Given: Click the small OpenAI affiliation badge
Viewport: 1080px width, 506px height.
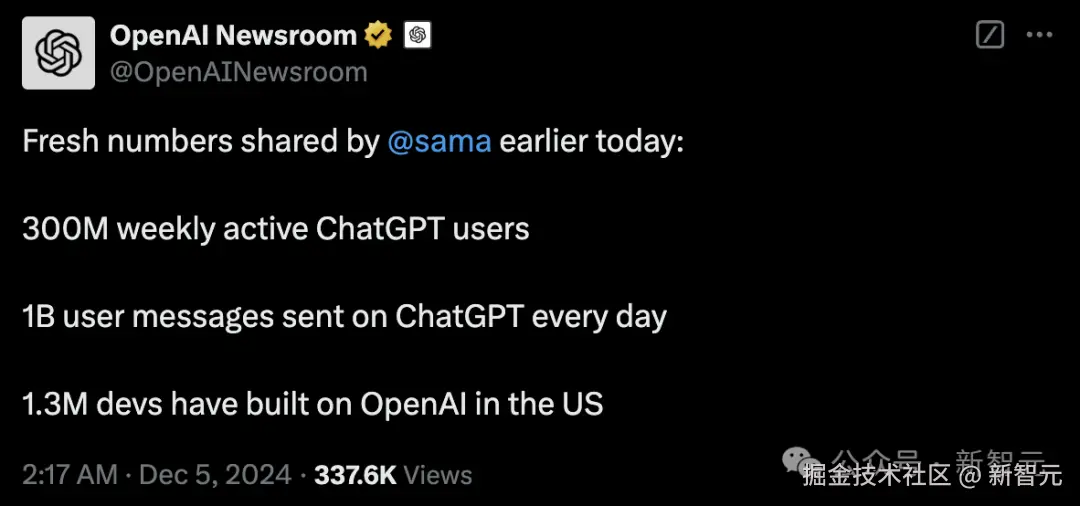Looking at the screenshot, I should pos(417,36).
